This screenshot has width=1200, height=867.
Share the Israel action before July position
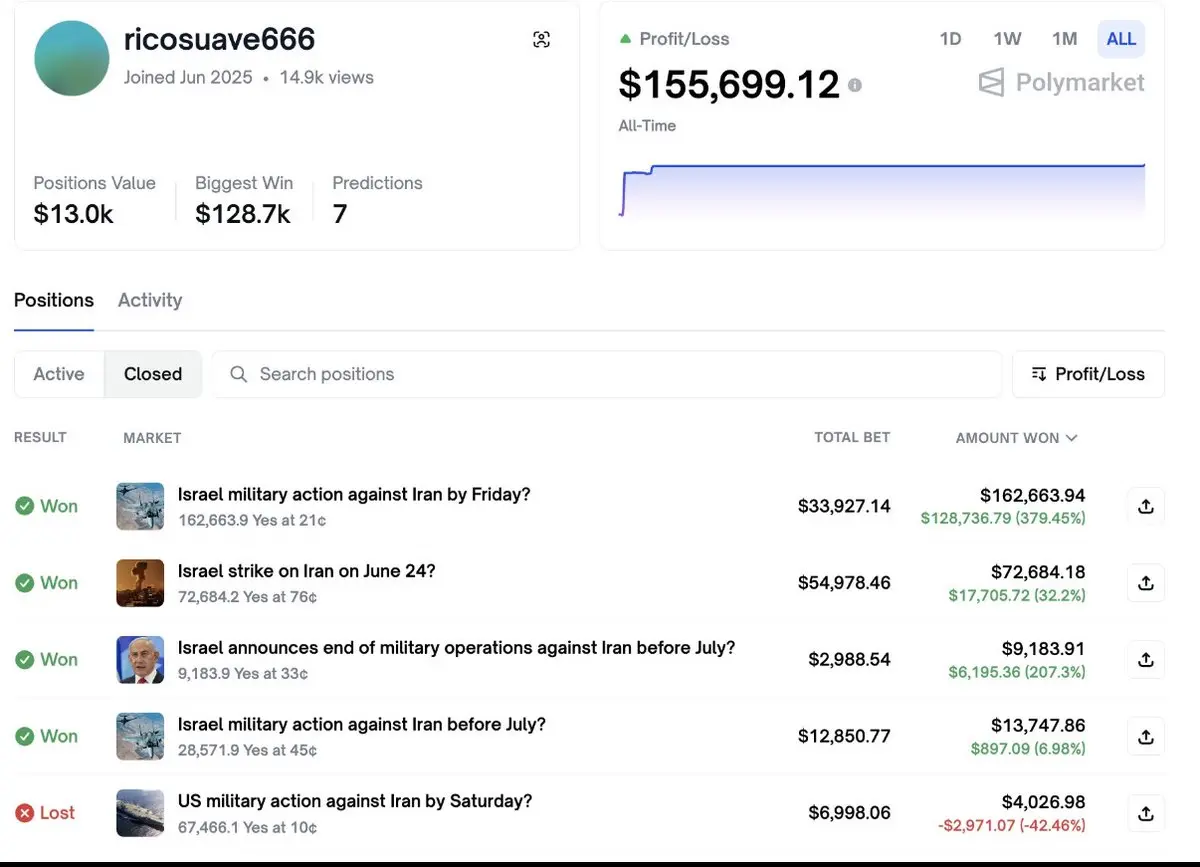pos(1146,736)
